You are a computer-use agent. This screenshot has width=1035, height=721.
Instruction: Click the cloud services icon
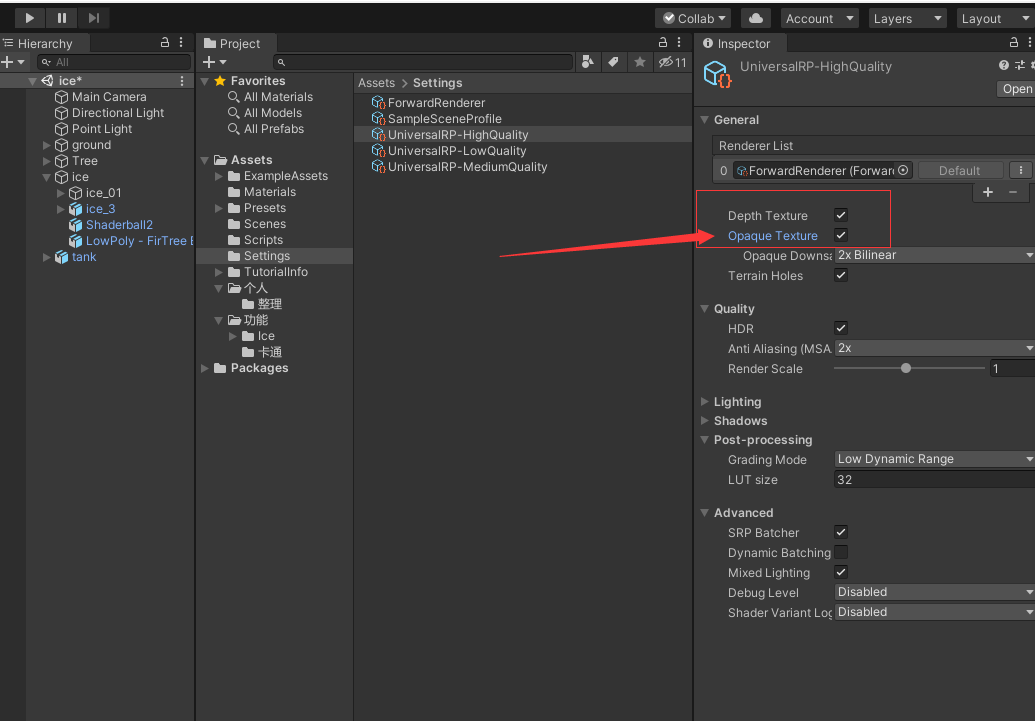click(x=756, y=18)
